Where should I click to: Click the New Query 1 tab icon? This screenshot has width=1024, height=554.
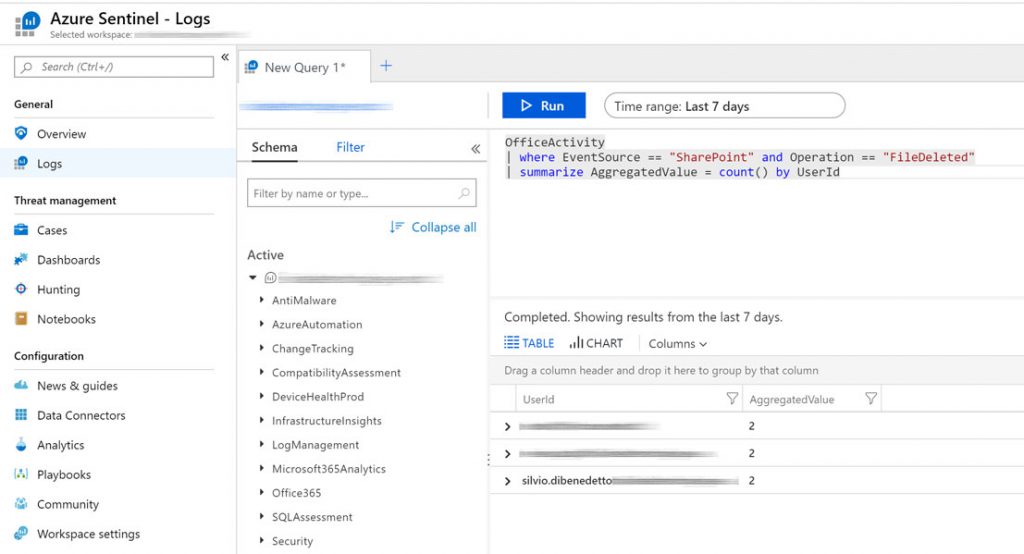tap(251, 67)
